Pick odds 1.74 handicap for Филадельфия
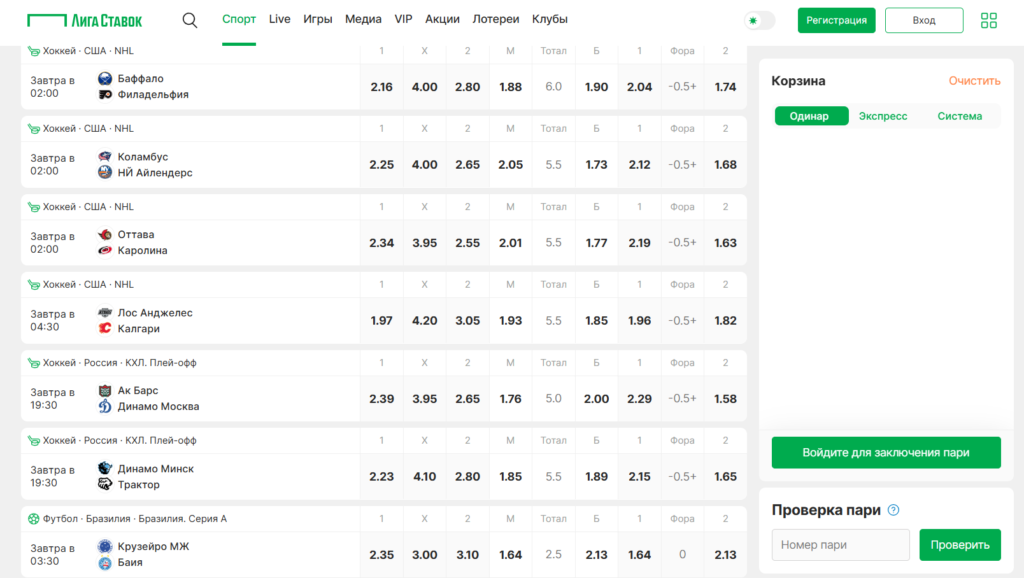1024x578 pixels. pos(726,87)
